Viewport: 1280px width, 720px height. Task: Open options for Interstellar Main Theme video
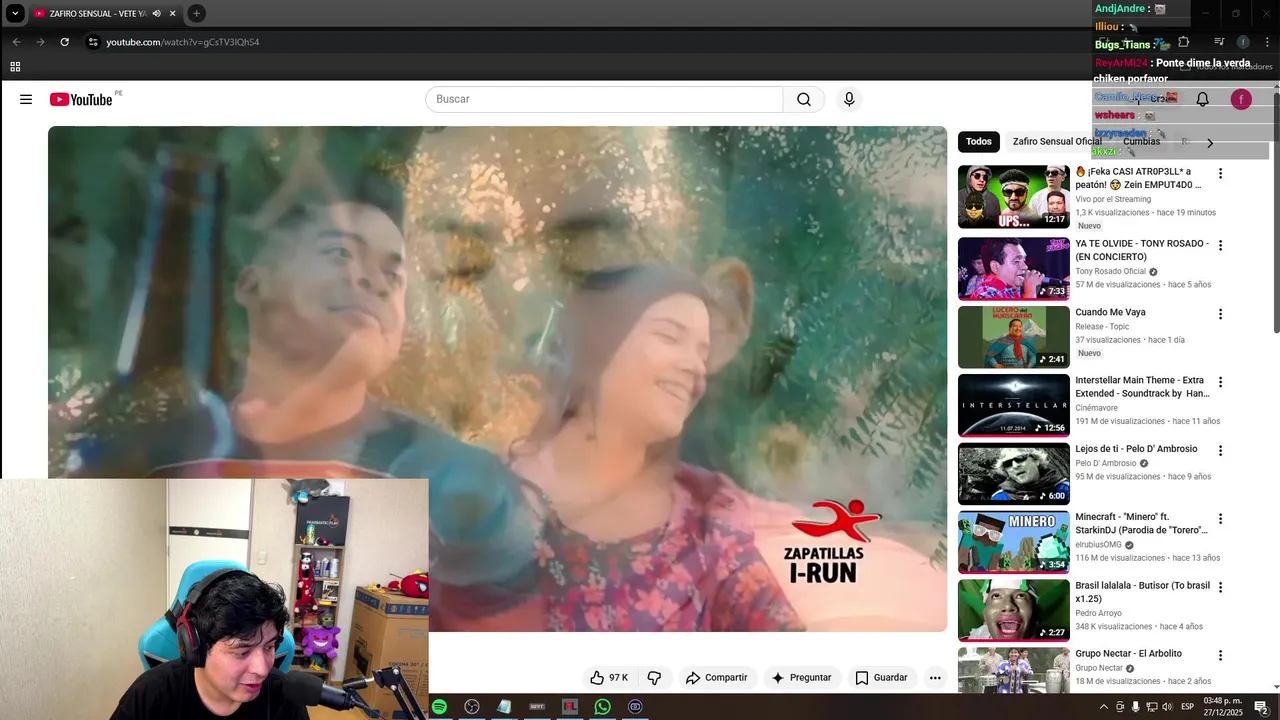coord(1220,382)
